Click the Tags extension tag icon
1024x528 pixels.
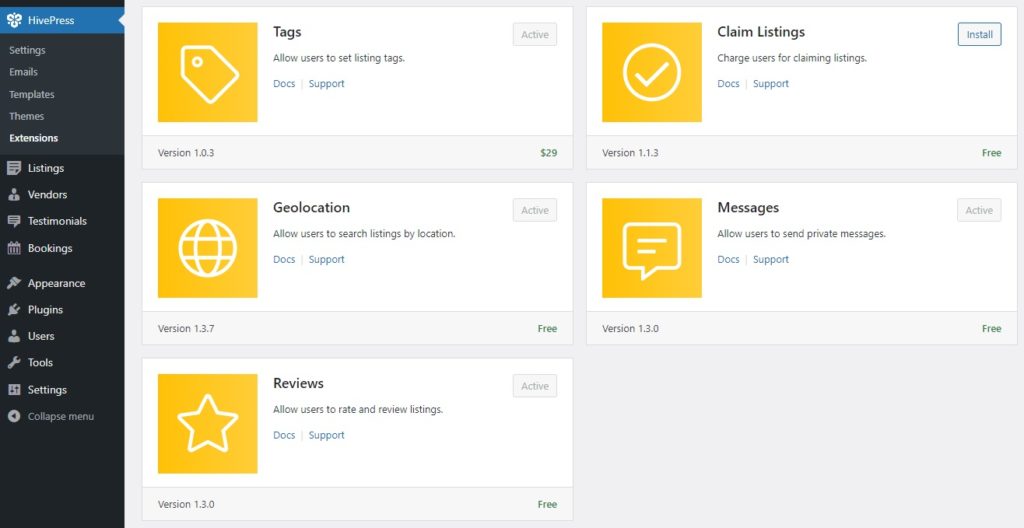(208, 72)
